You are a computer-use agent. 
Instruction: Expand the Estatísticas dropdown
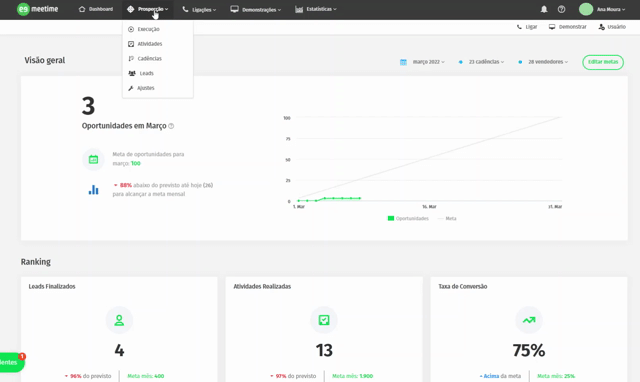(x=316, y=9)
